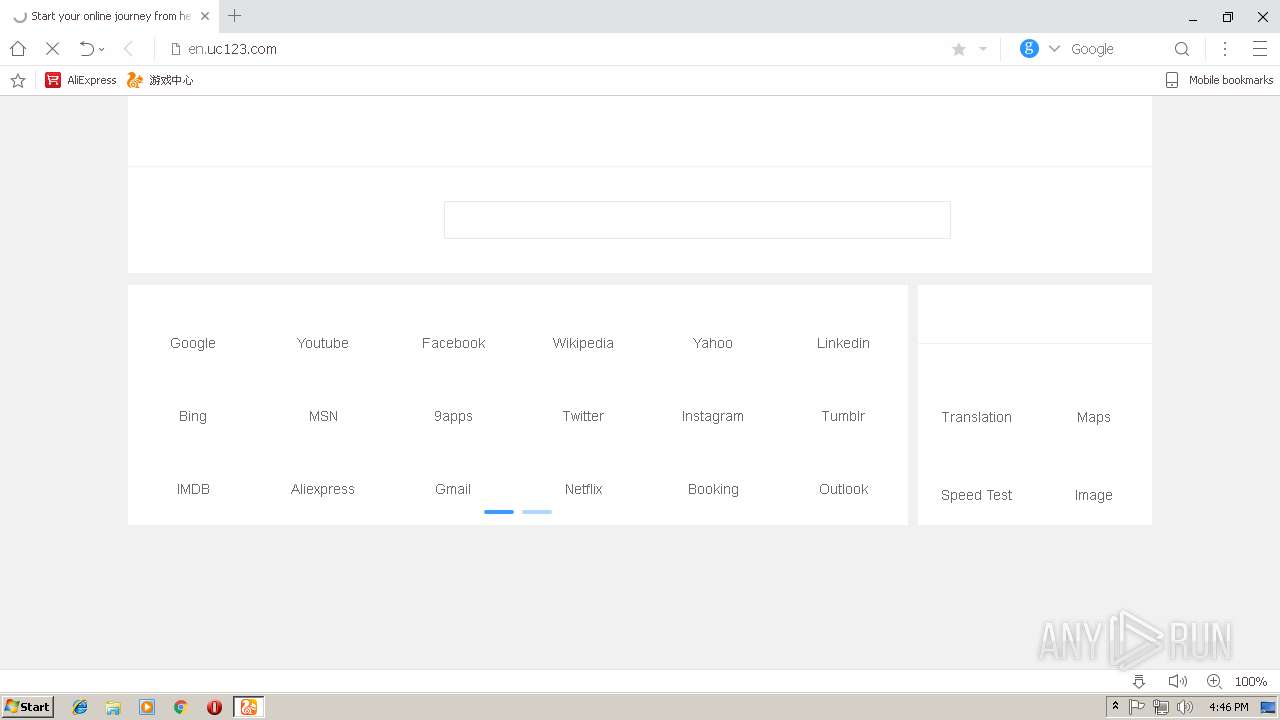Open dropdown next to bookmark star
Screen dimensions: 1280x720
click(x=983, y=49)
